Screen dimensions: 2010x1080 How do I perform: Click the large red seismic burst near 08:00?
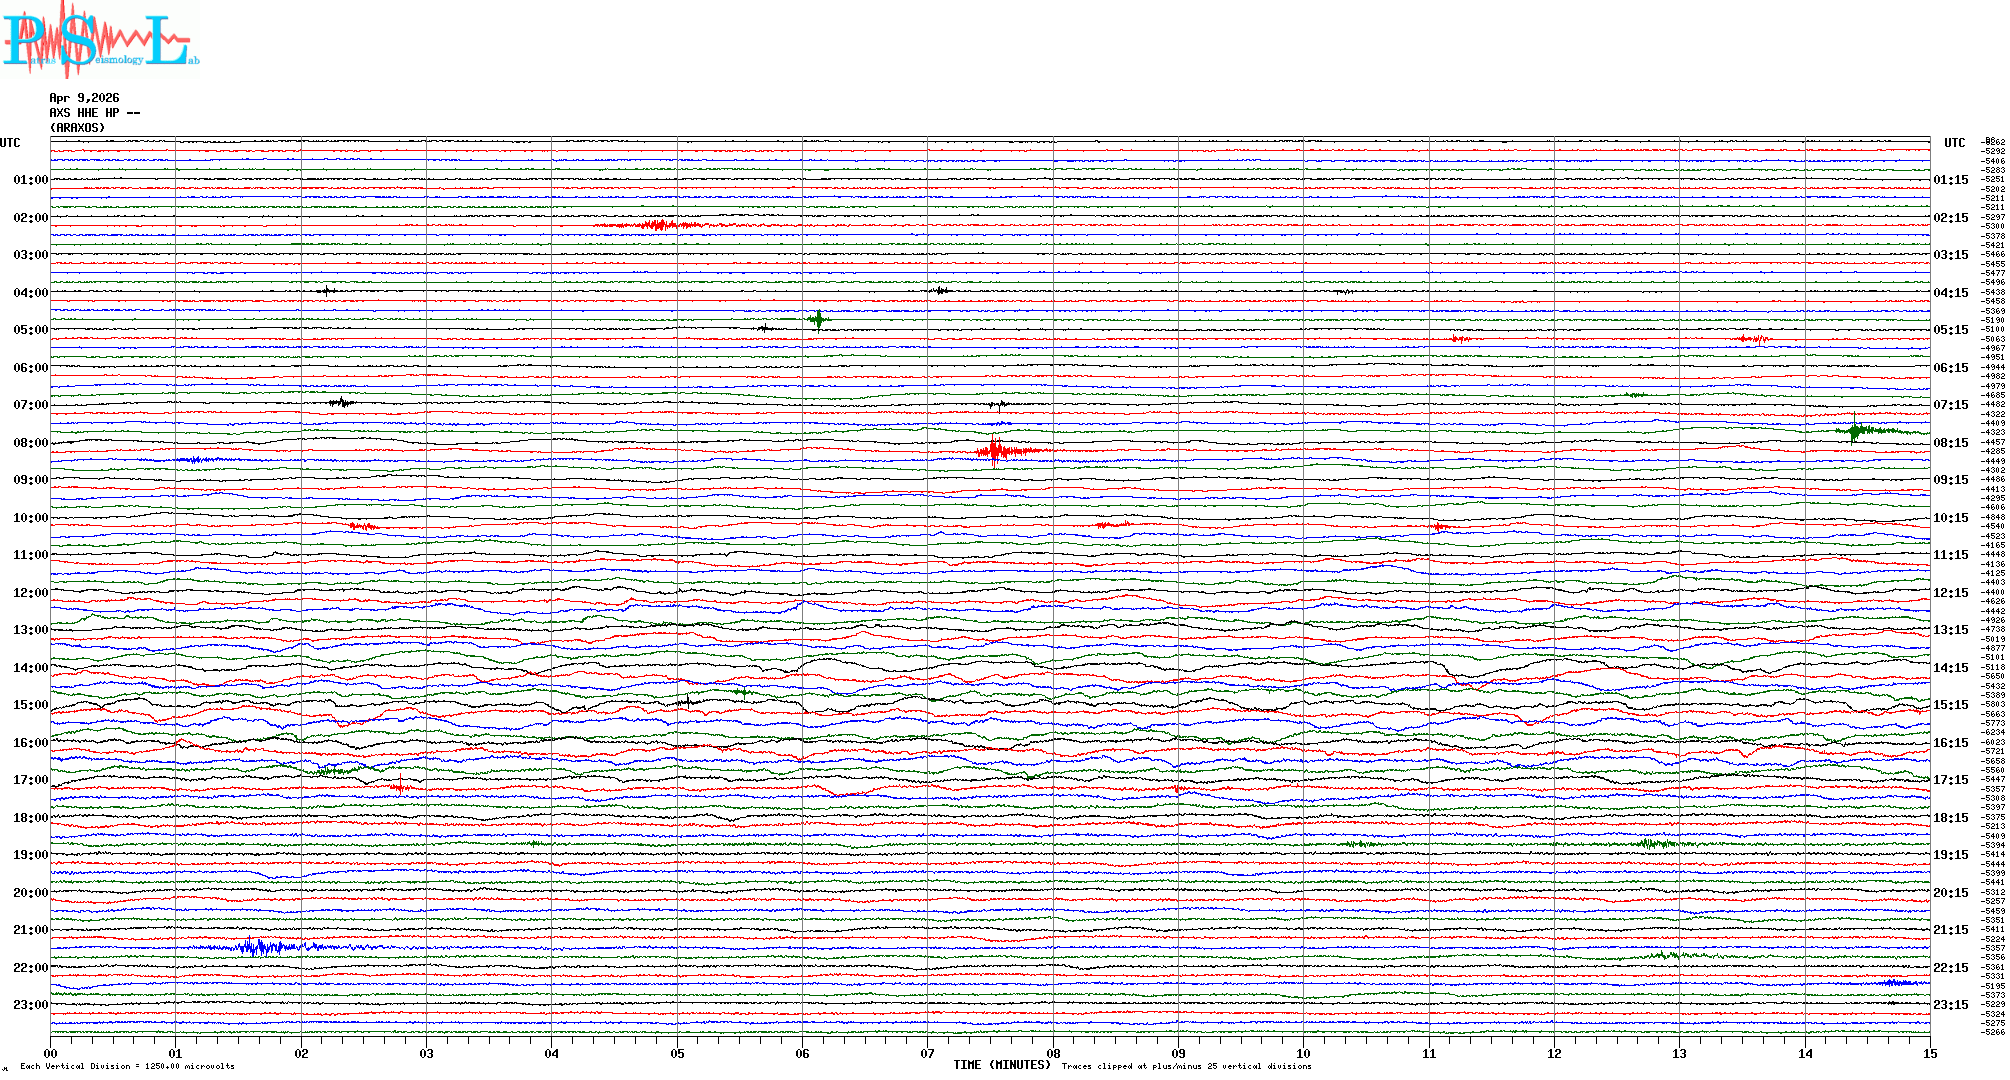click(x=994, y=451)
